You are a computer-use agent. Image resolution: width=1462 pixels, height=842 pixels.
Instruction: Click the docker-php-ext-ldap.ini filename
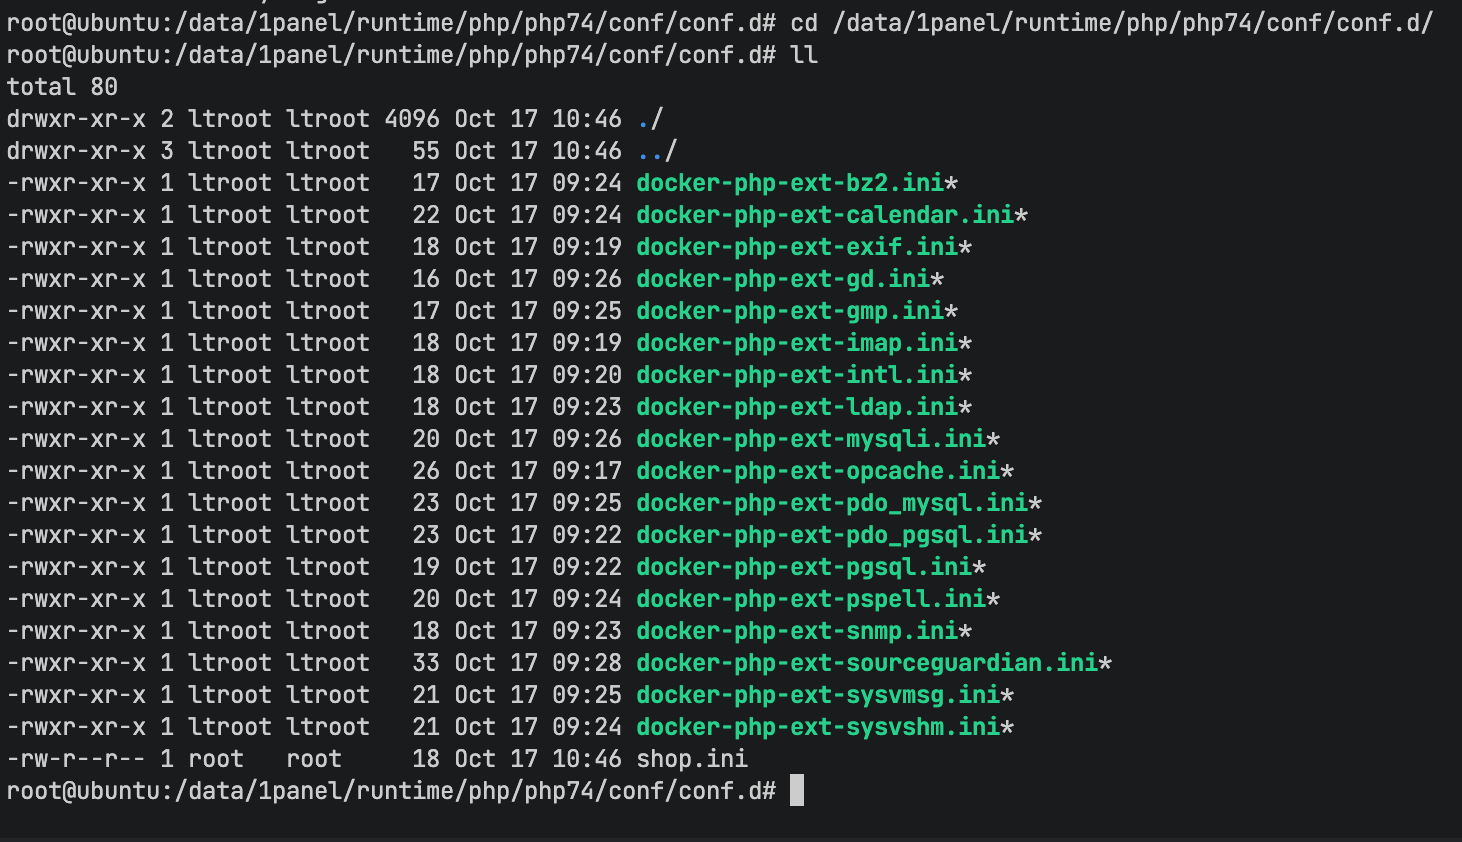(797, 407)
